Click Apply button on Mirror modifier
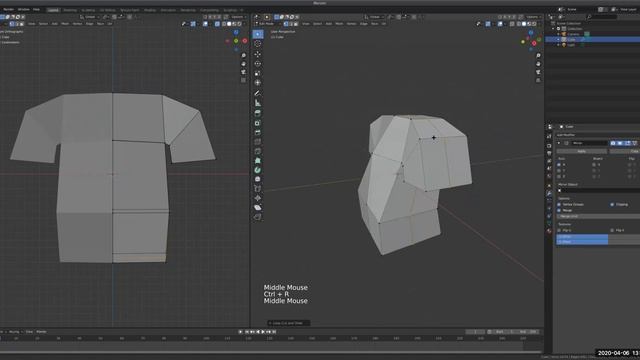This screenshot has height=360, width=640. tap(582, 151)
